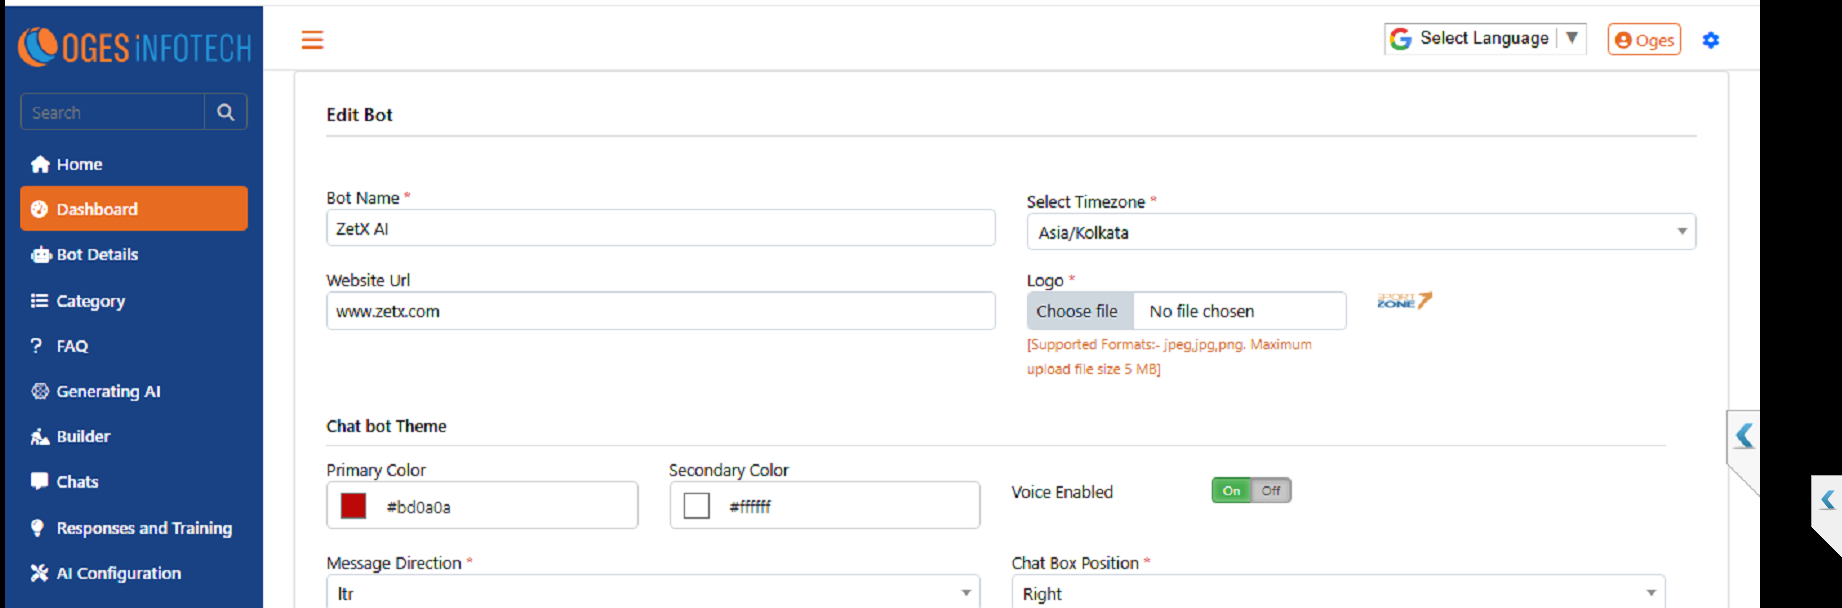
Task: Click the Bot Details robot icon
Action: [40, 255]
